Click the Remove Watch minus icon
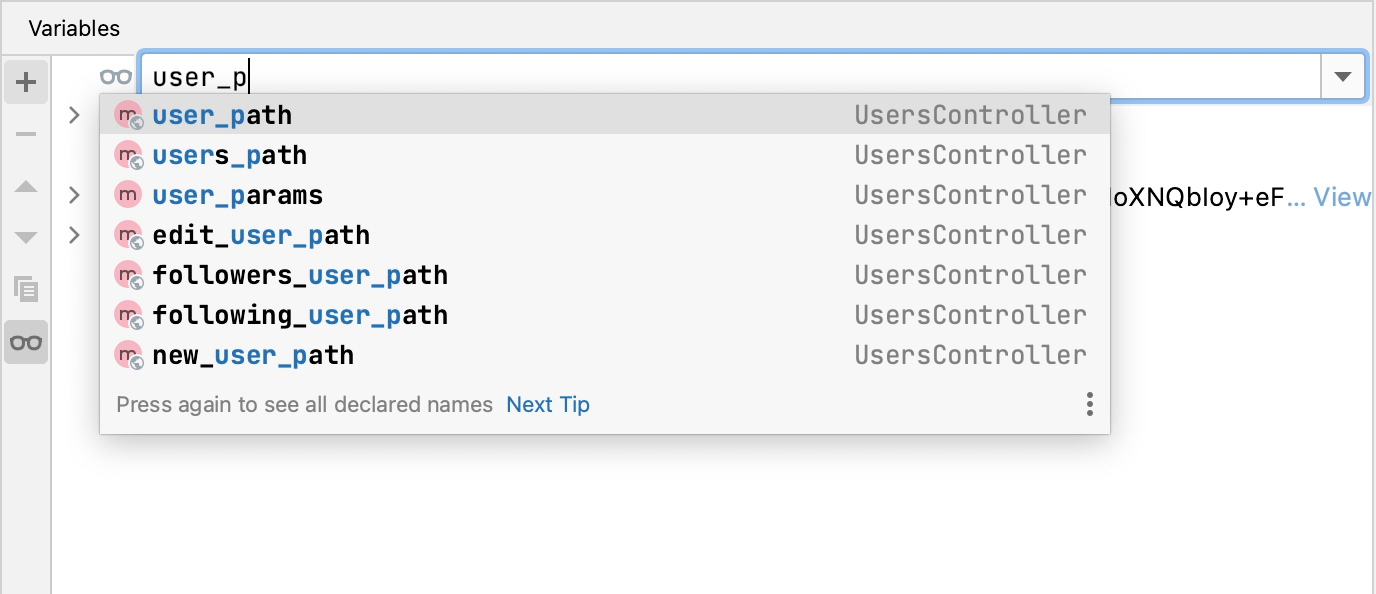This screenshot has width=1376, height=594. click(x=26, y=134)
